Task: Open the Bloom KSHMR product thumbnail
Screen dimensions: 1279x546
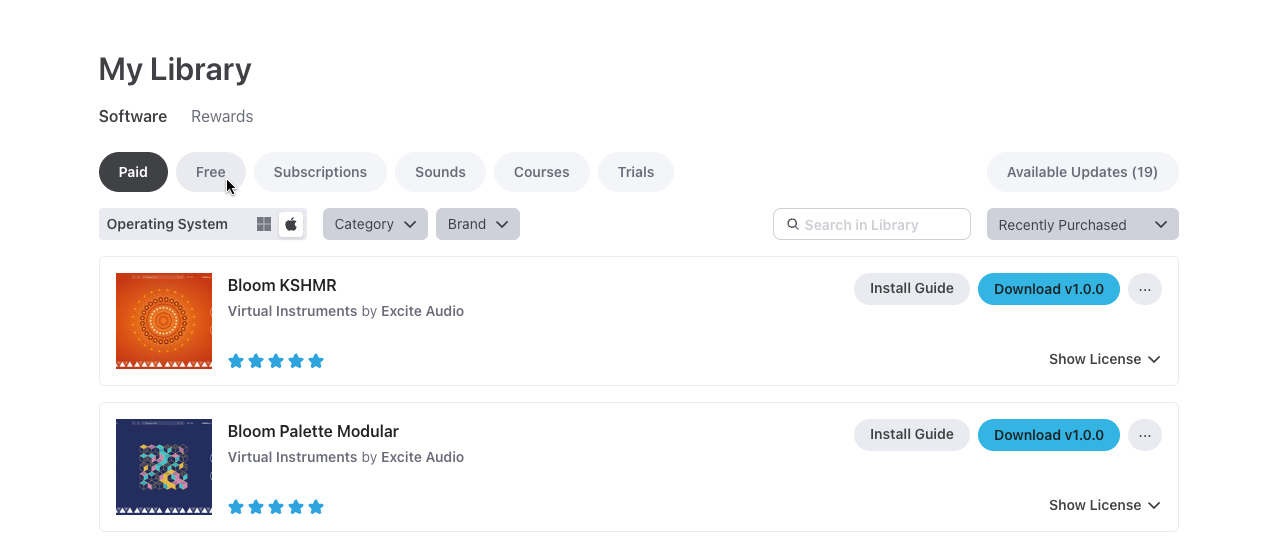Action: pyautogui.click(x=164, y=321)
